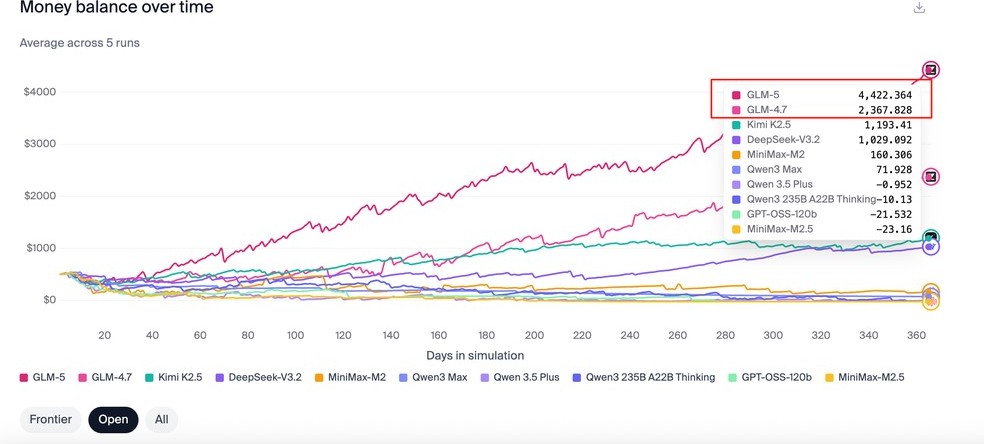Click MiniMax-M2.5 color swatch in bottom legend
Viewport: 984px width, 444px height.
point(828,377)
